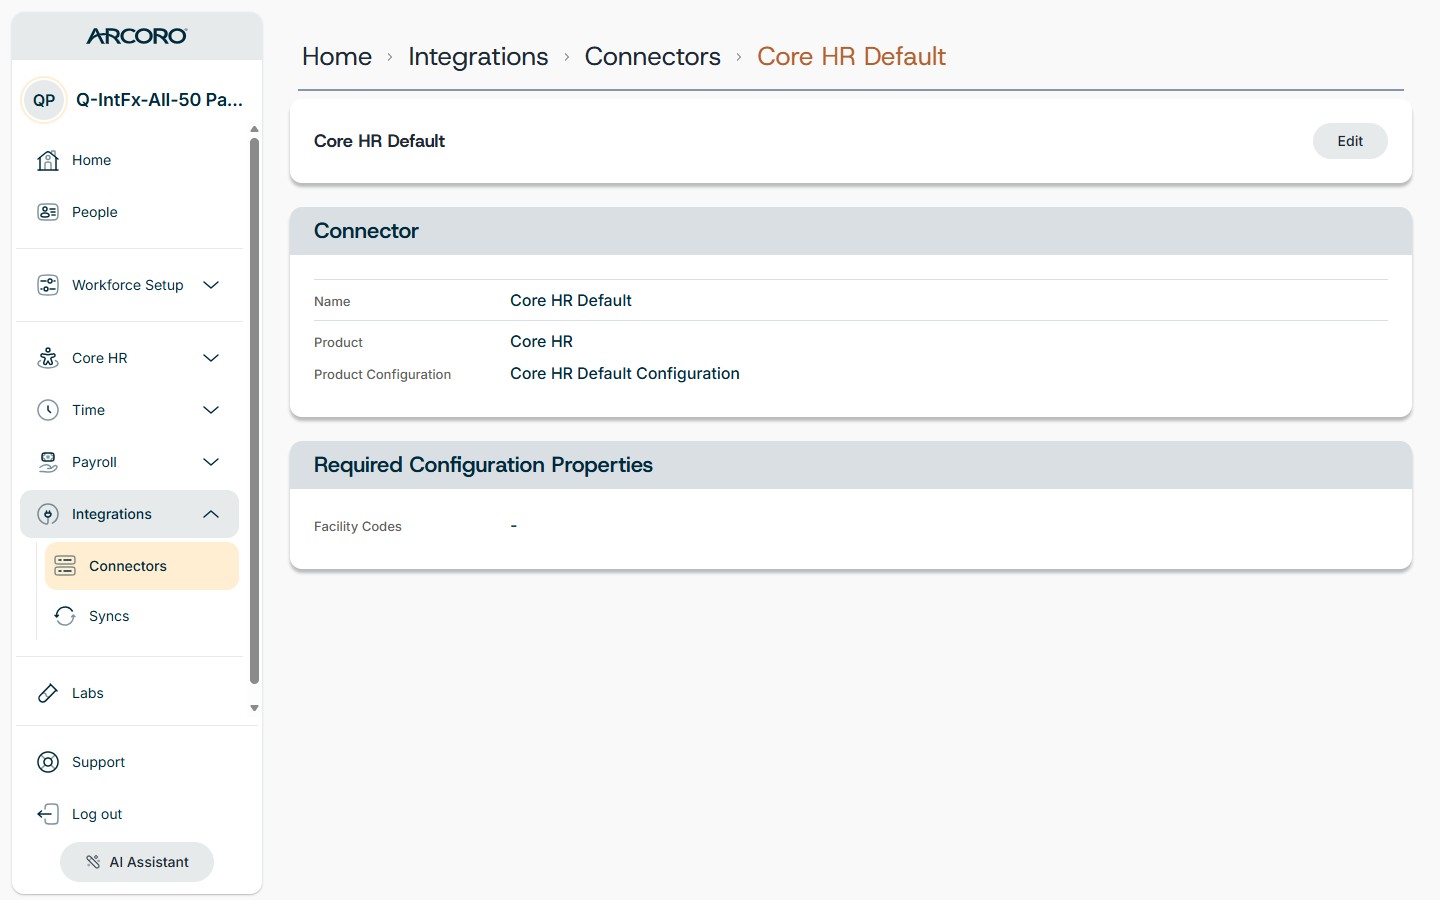Go to Home breadcrumb link
The width and height of the screenshot is (1440, 900).
point(337,56)
